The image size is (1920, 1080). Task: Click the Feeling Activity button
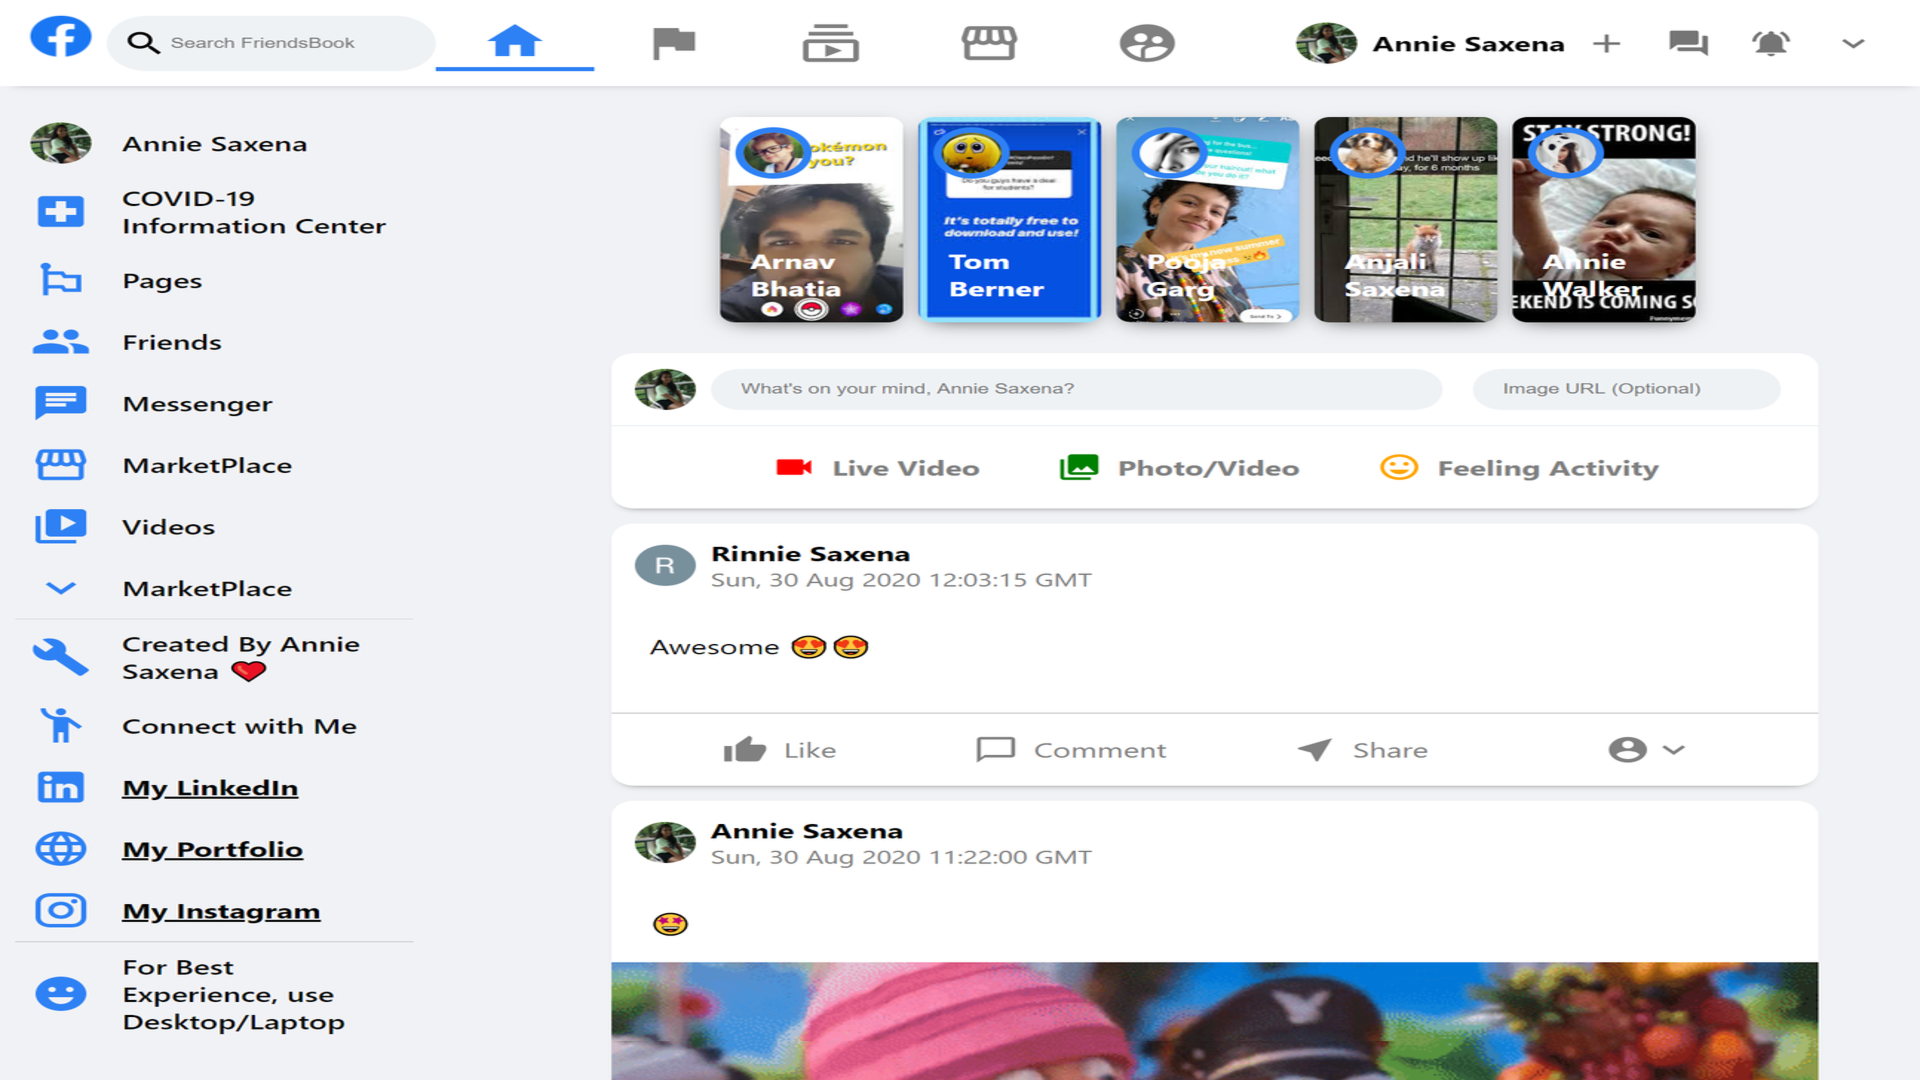pos(1518,468)
